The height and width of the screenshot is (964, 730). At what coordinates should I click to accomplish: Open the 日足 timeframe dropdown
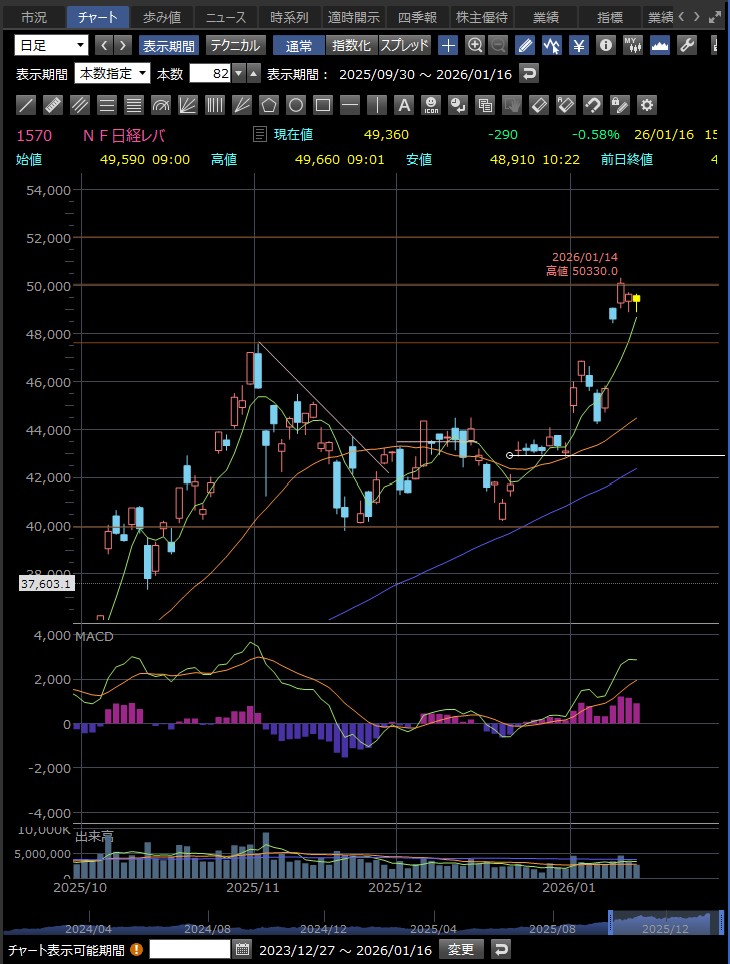pos(51,45)
